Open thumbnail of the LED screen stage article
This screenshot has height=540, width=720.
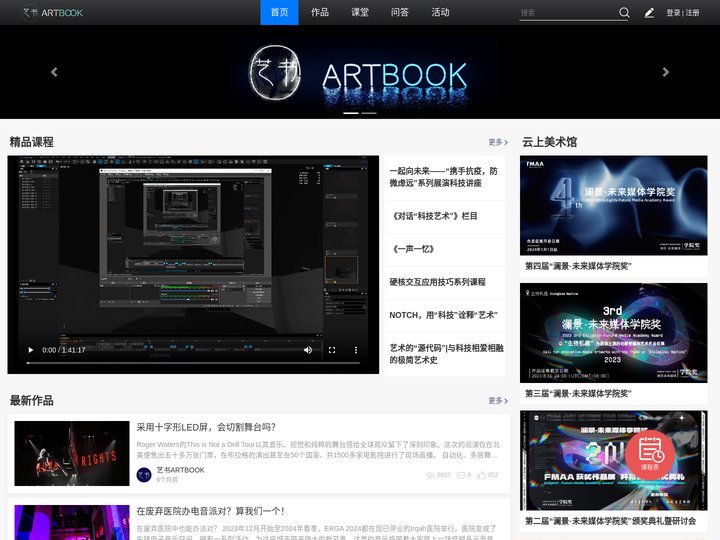coord(72,454)
